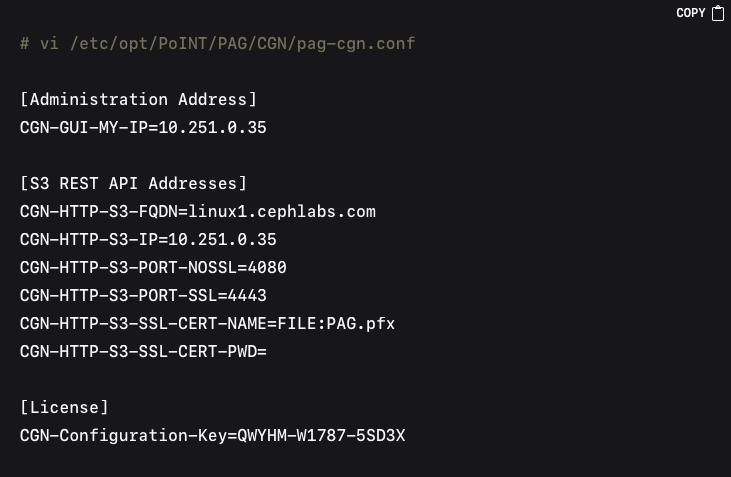The image size is (731, 477).
Task: Click the CGN-HTTP-S3-PORT-SSL=4443 line
Action: tap(143, 295)
